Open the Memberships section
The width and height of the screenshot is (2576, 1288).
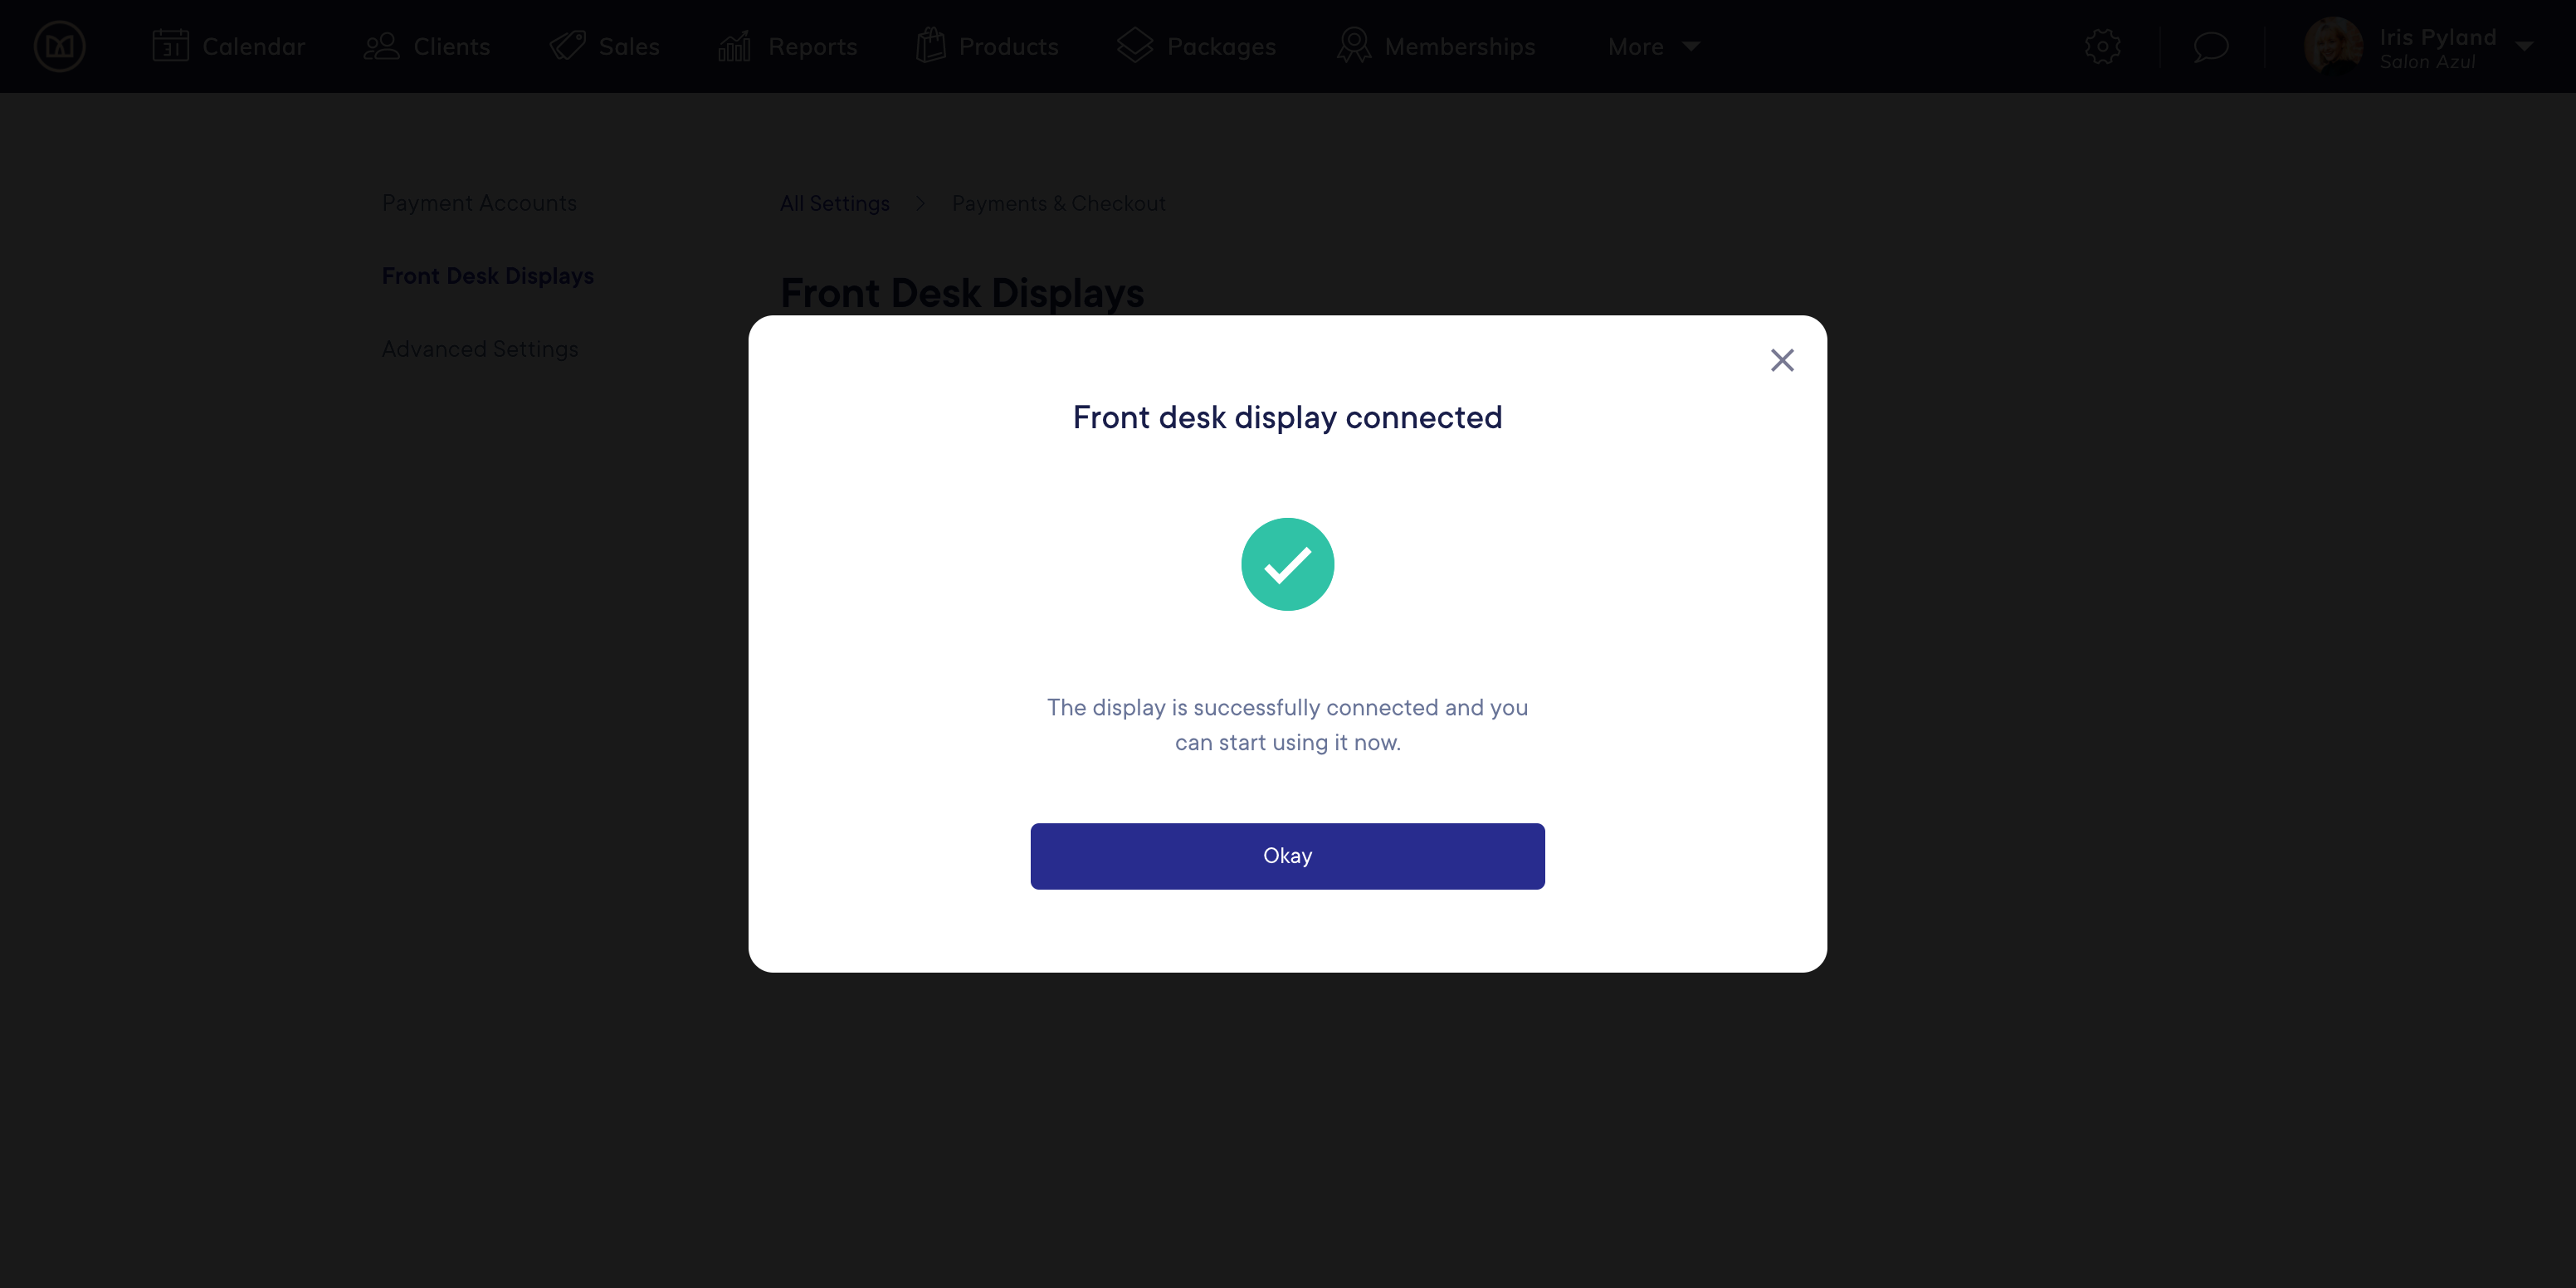(x=1436, y=46)
